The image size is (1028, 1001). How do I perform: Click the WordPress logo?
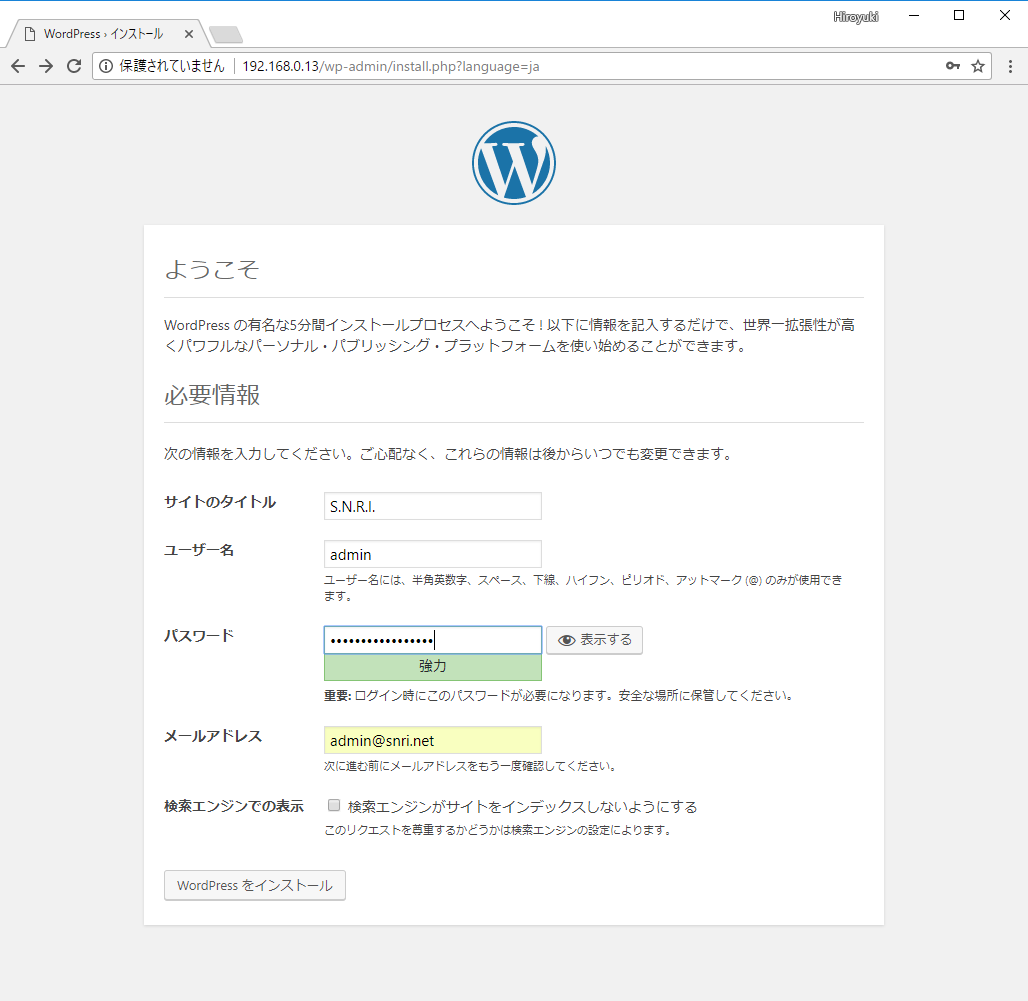[x=514, y=163]
